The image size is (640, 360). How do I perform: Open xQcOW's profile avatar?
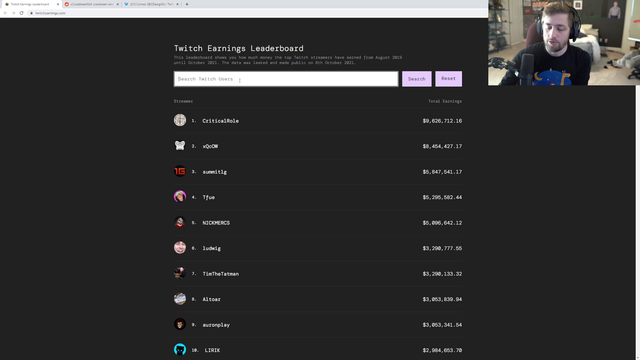(180, 146)
